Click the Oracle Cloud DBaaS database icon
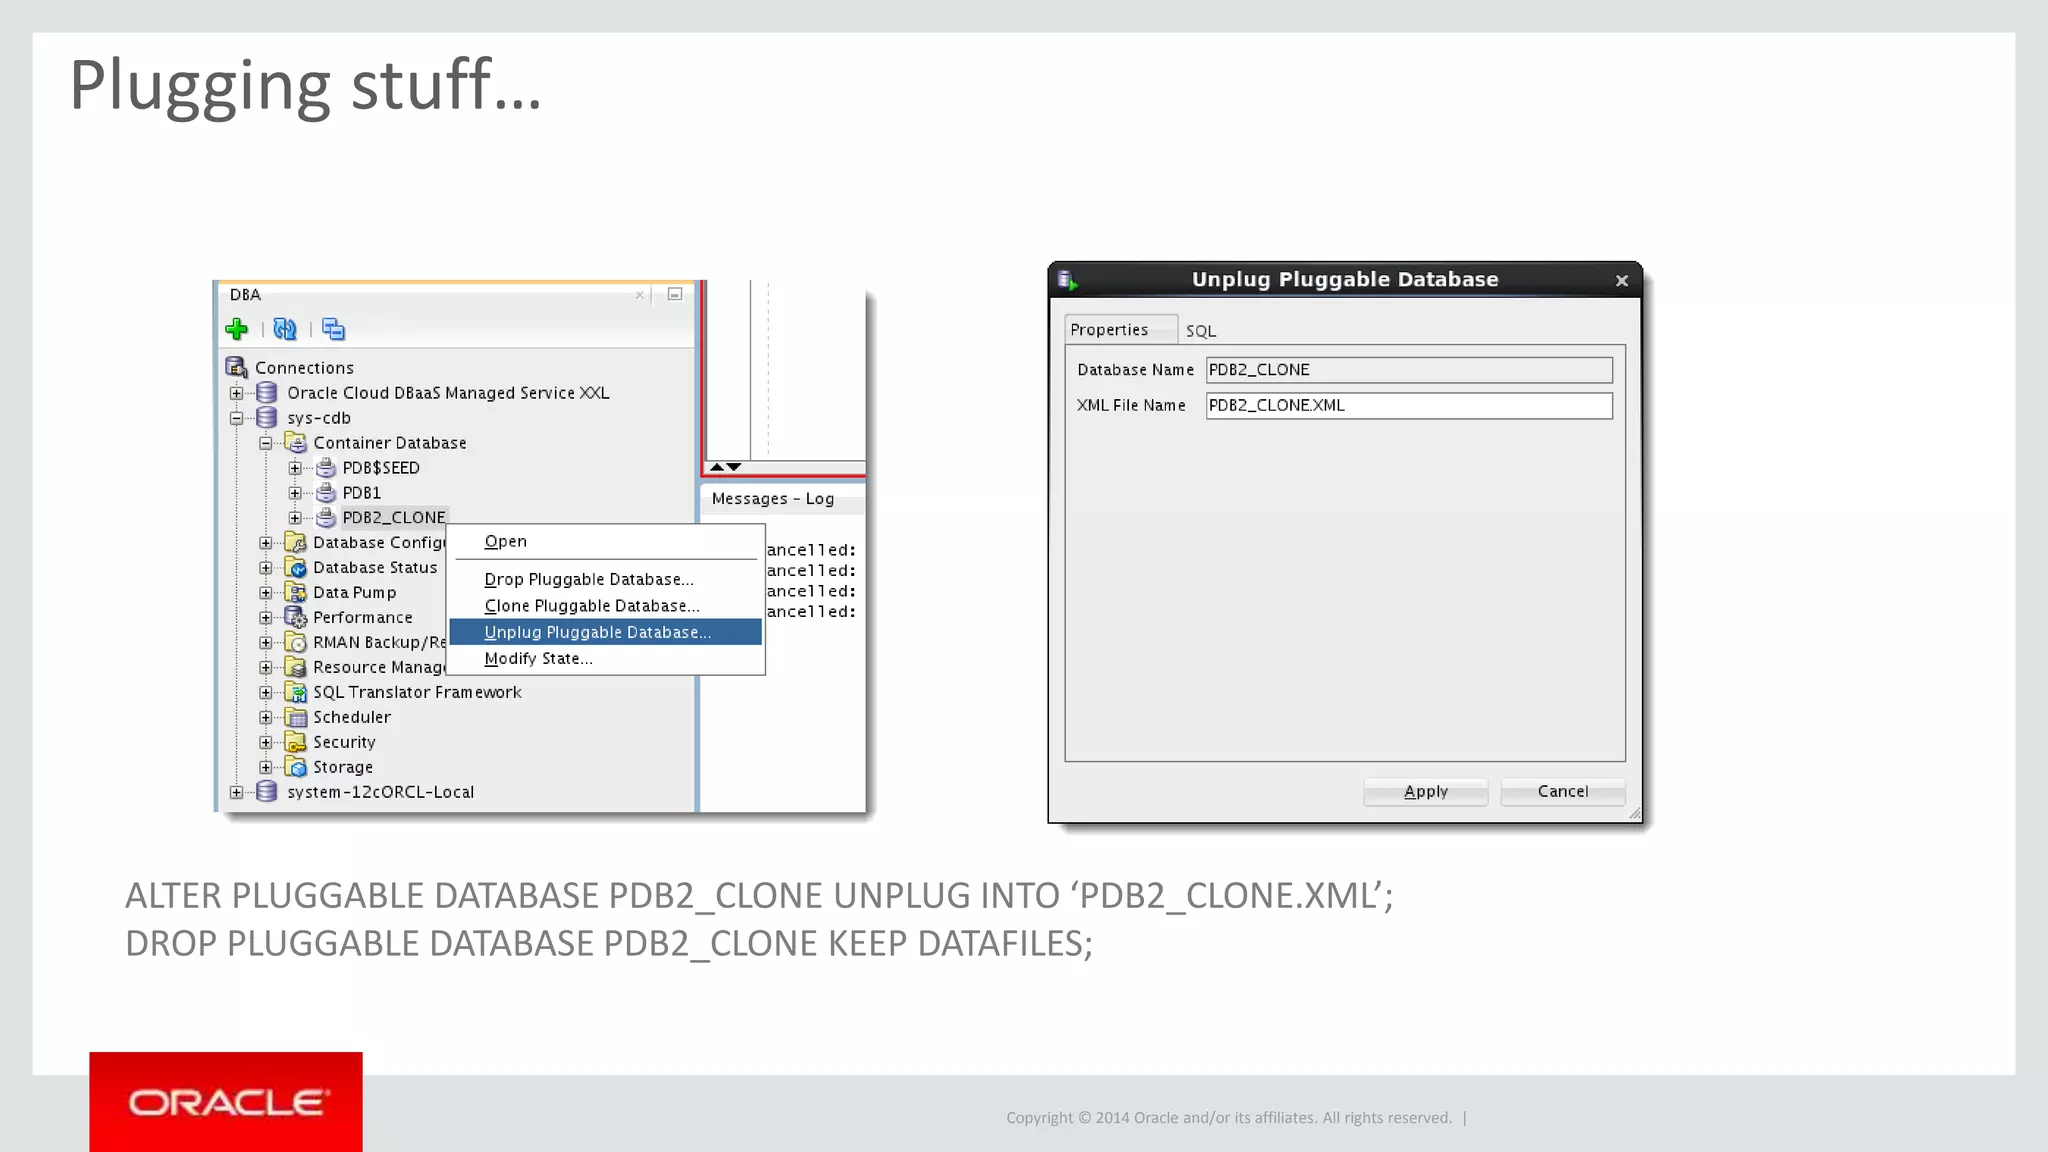The width and height of the screenshot is (2048, 1152). (267, 393)
